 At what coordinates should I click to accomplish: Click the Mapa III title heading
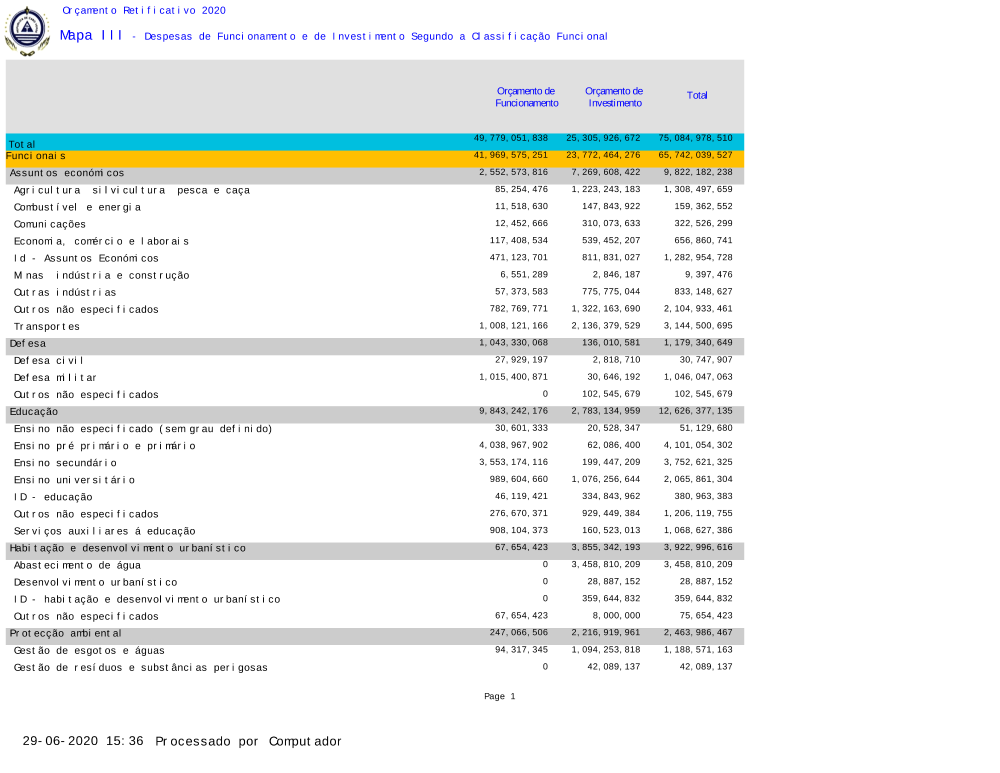pyautogui.click(x=91, y=36)
